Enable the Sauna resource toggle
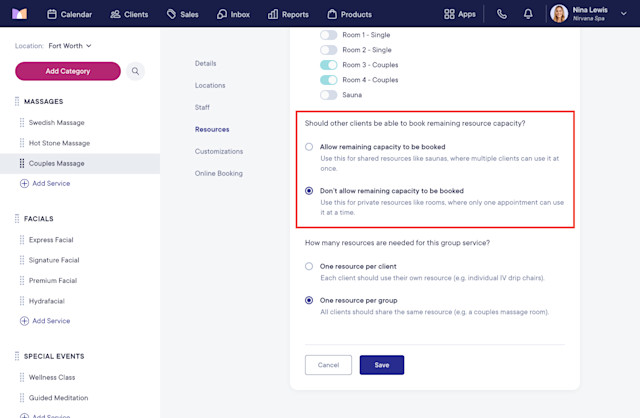Image resolution: width=640 pixels, height=418 pixels. pos(329,95)
